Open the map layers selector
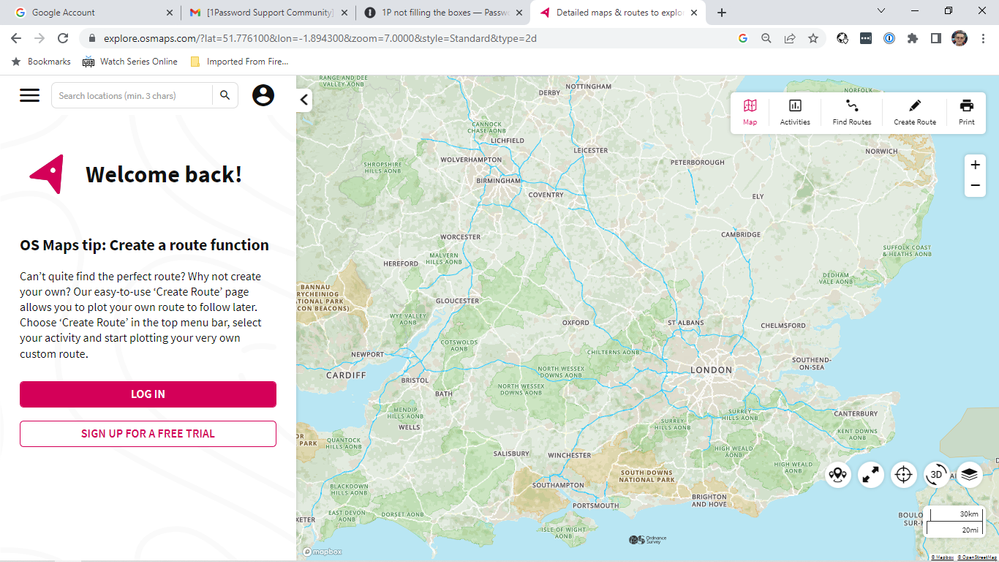Screen dimensions: 999x562 pos(969,474)
